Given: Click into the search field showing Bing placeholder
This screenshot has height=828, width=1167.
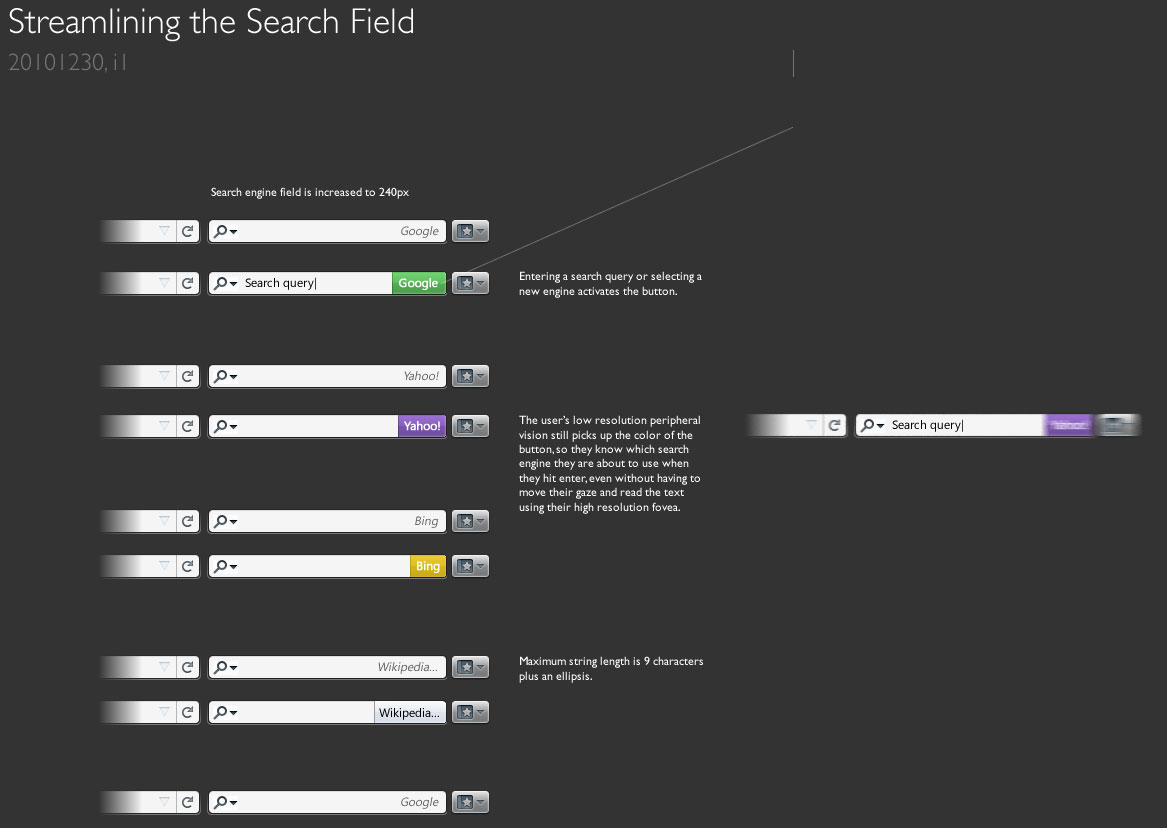Looking at the screenshot, I should tap(327, 521).
